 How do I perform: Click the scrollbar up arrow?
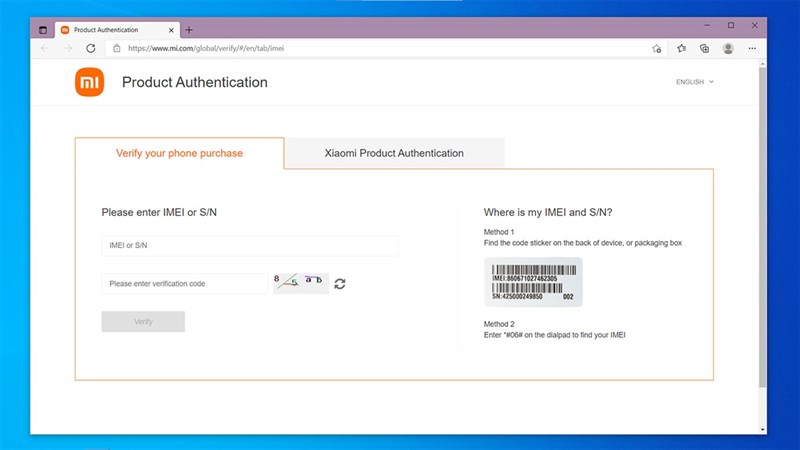(x=762, y=63)
